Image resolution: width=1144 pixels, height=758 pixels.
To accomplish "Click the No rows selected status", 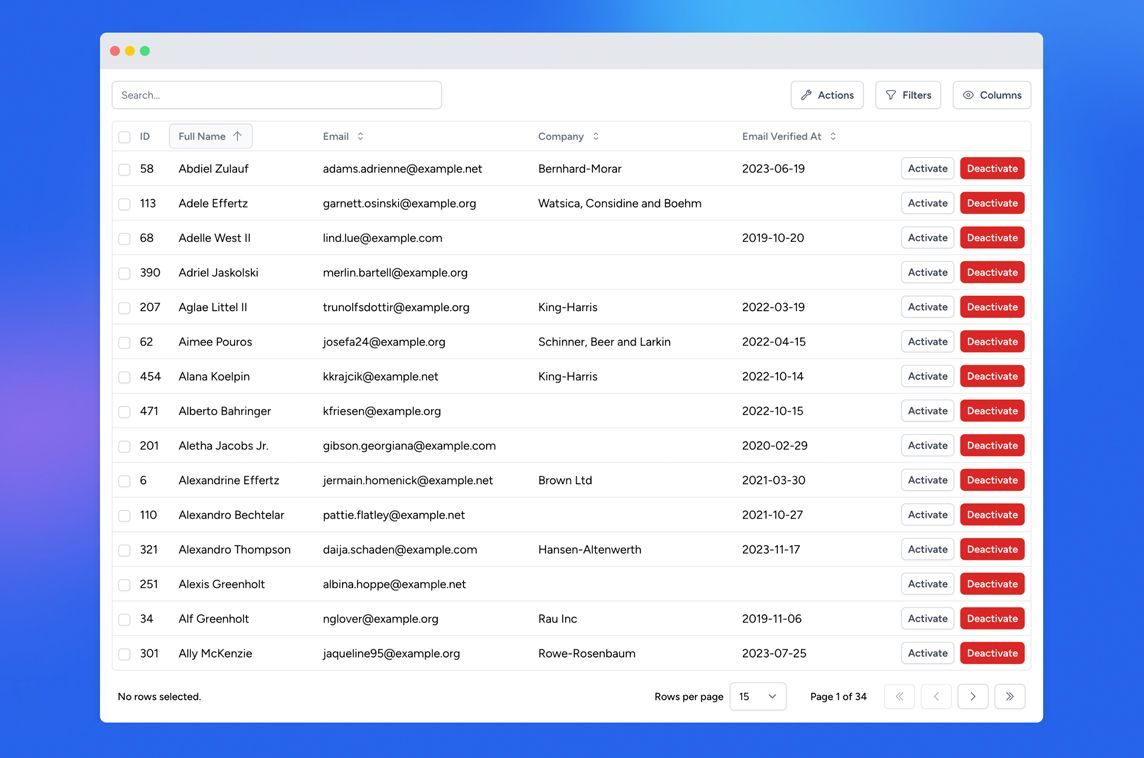I will pyautogui.click(x=159, y=697).
